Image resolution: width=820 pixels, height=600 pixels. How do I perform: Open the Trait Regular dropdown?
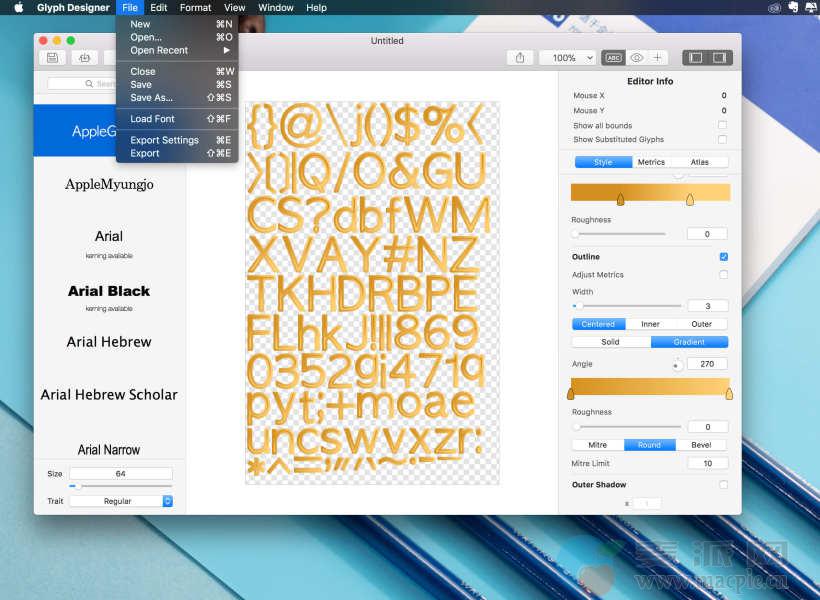(x=120, y=501)
